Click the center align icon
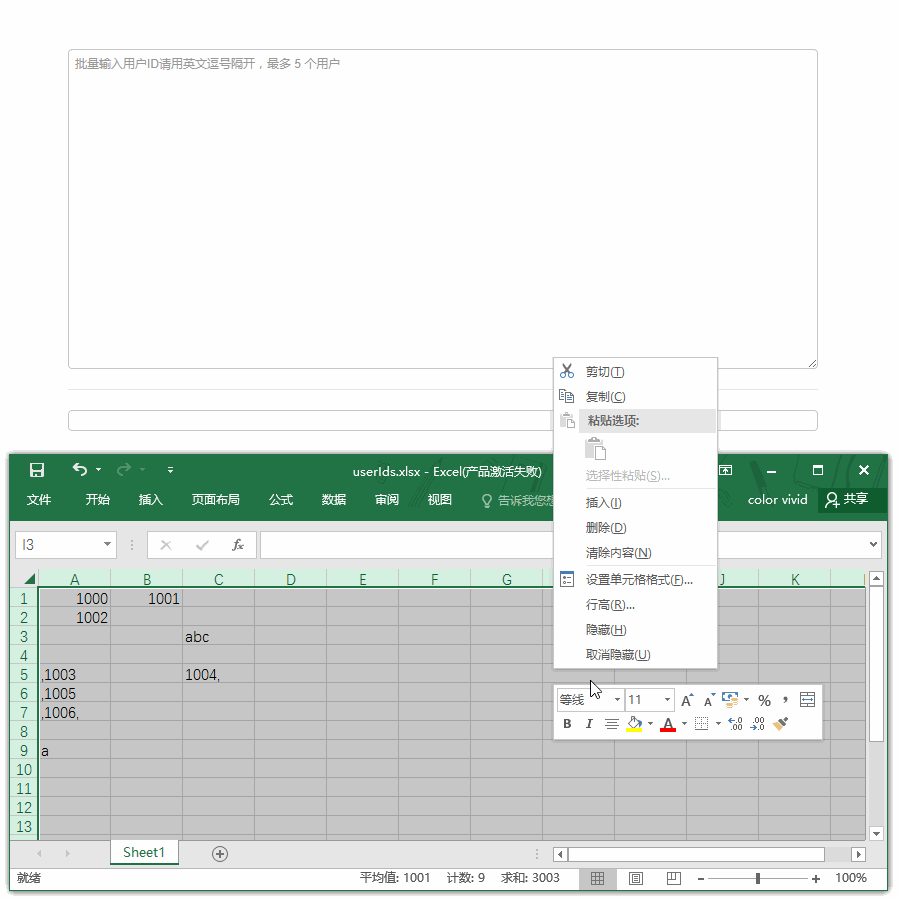 pyautogui.click(x=611, y=724)
